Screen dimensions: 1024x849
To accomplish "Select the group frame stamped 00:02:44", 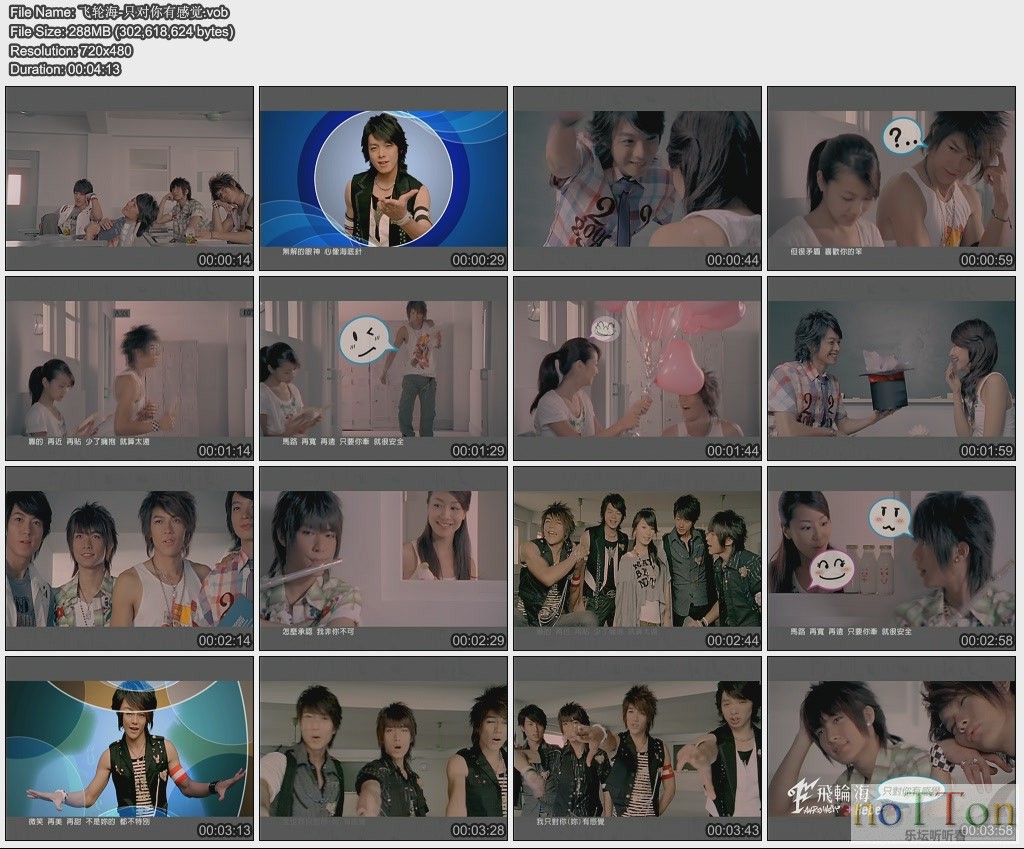I will click(x=637, y=558).
